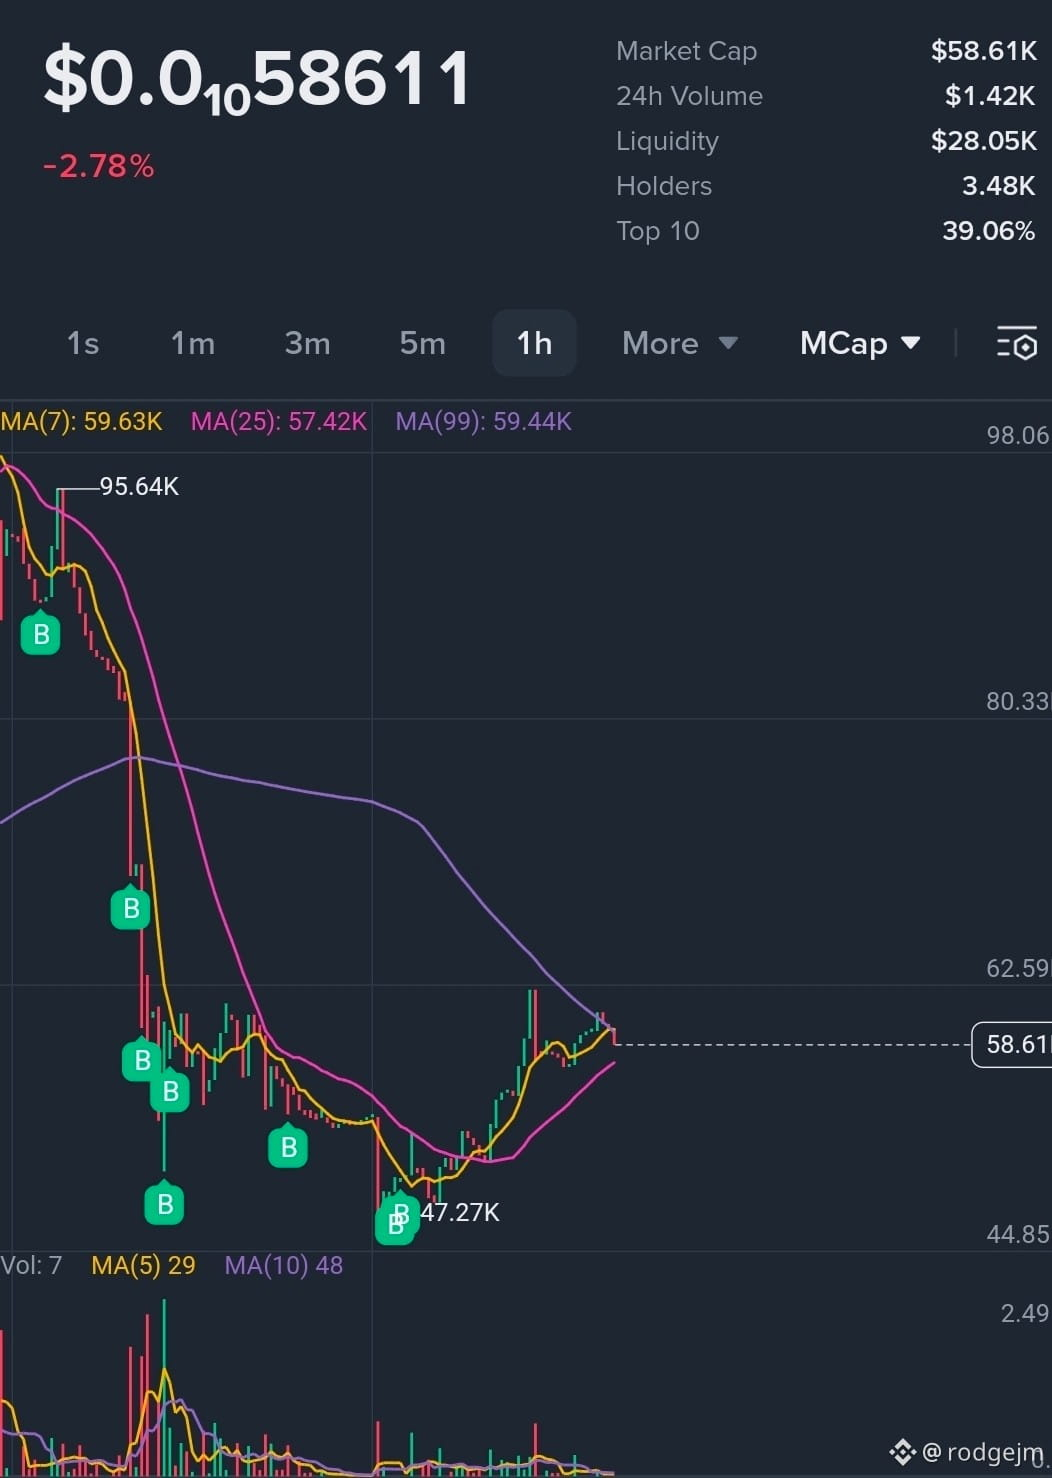Click the 44.85 axis price label
Viewport: 1052px width, 1478px height.
click(x=1018, y=1234)
